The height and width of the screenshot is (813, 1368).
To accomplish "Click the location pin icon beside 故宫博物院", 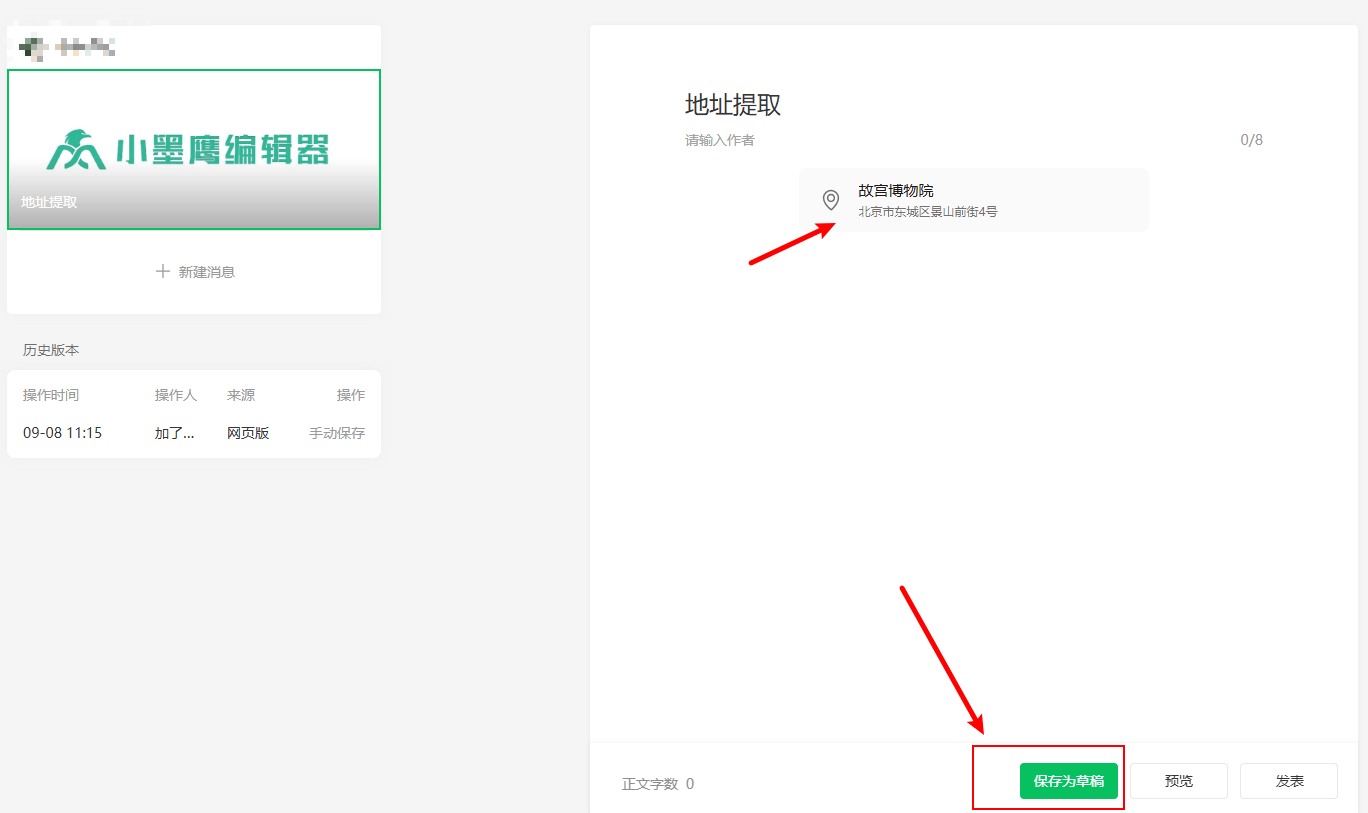I will 830,199.
